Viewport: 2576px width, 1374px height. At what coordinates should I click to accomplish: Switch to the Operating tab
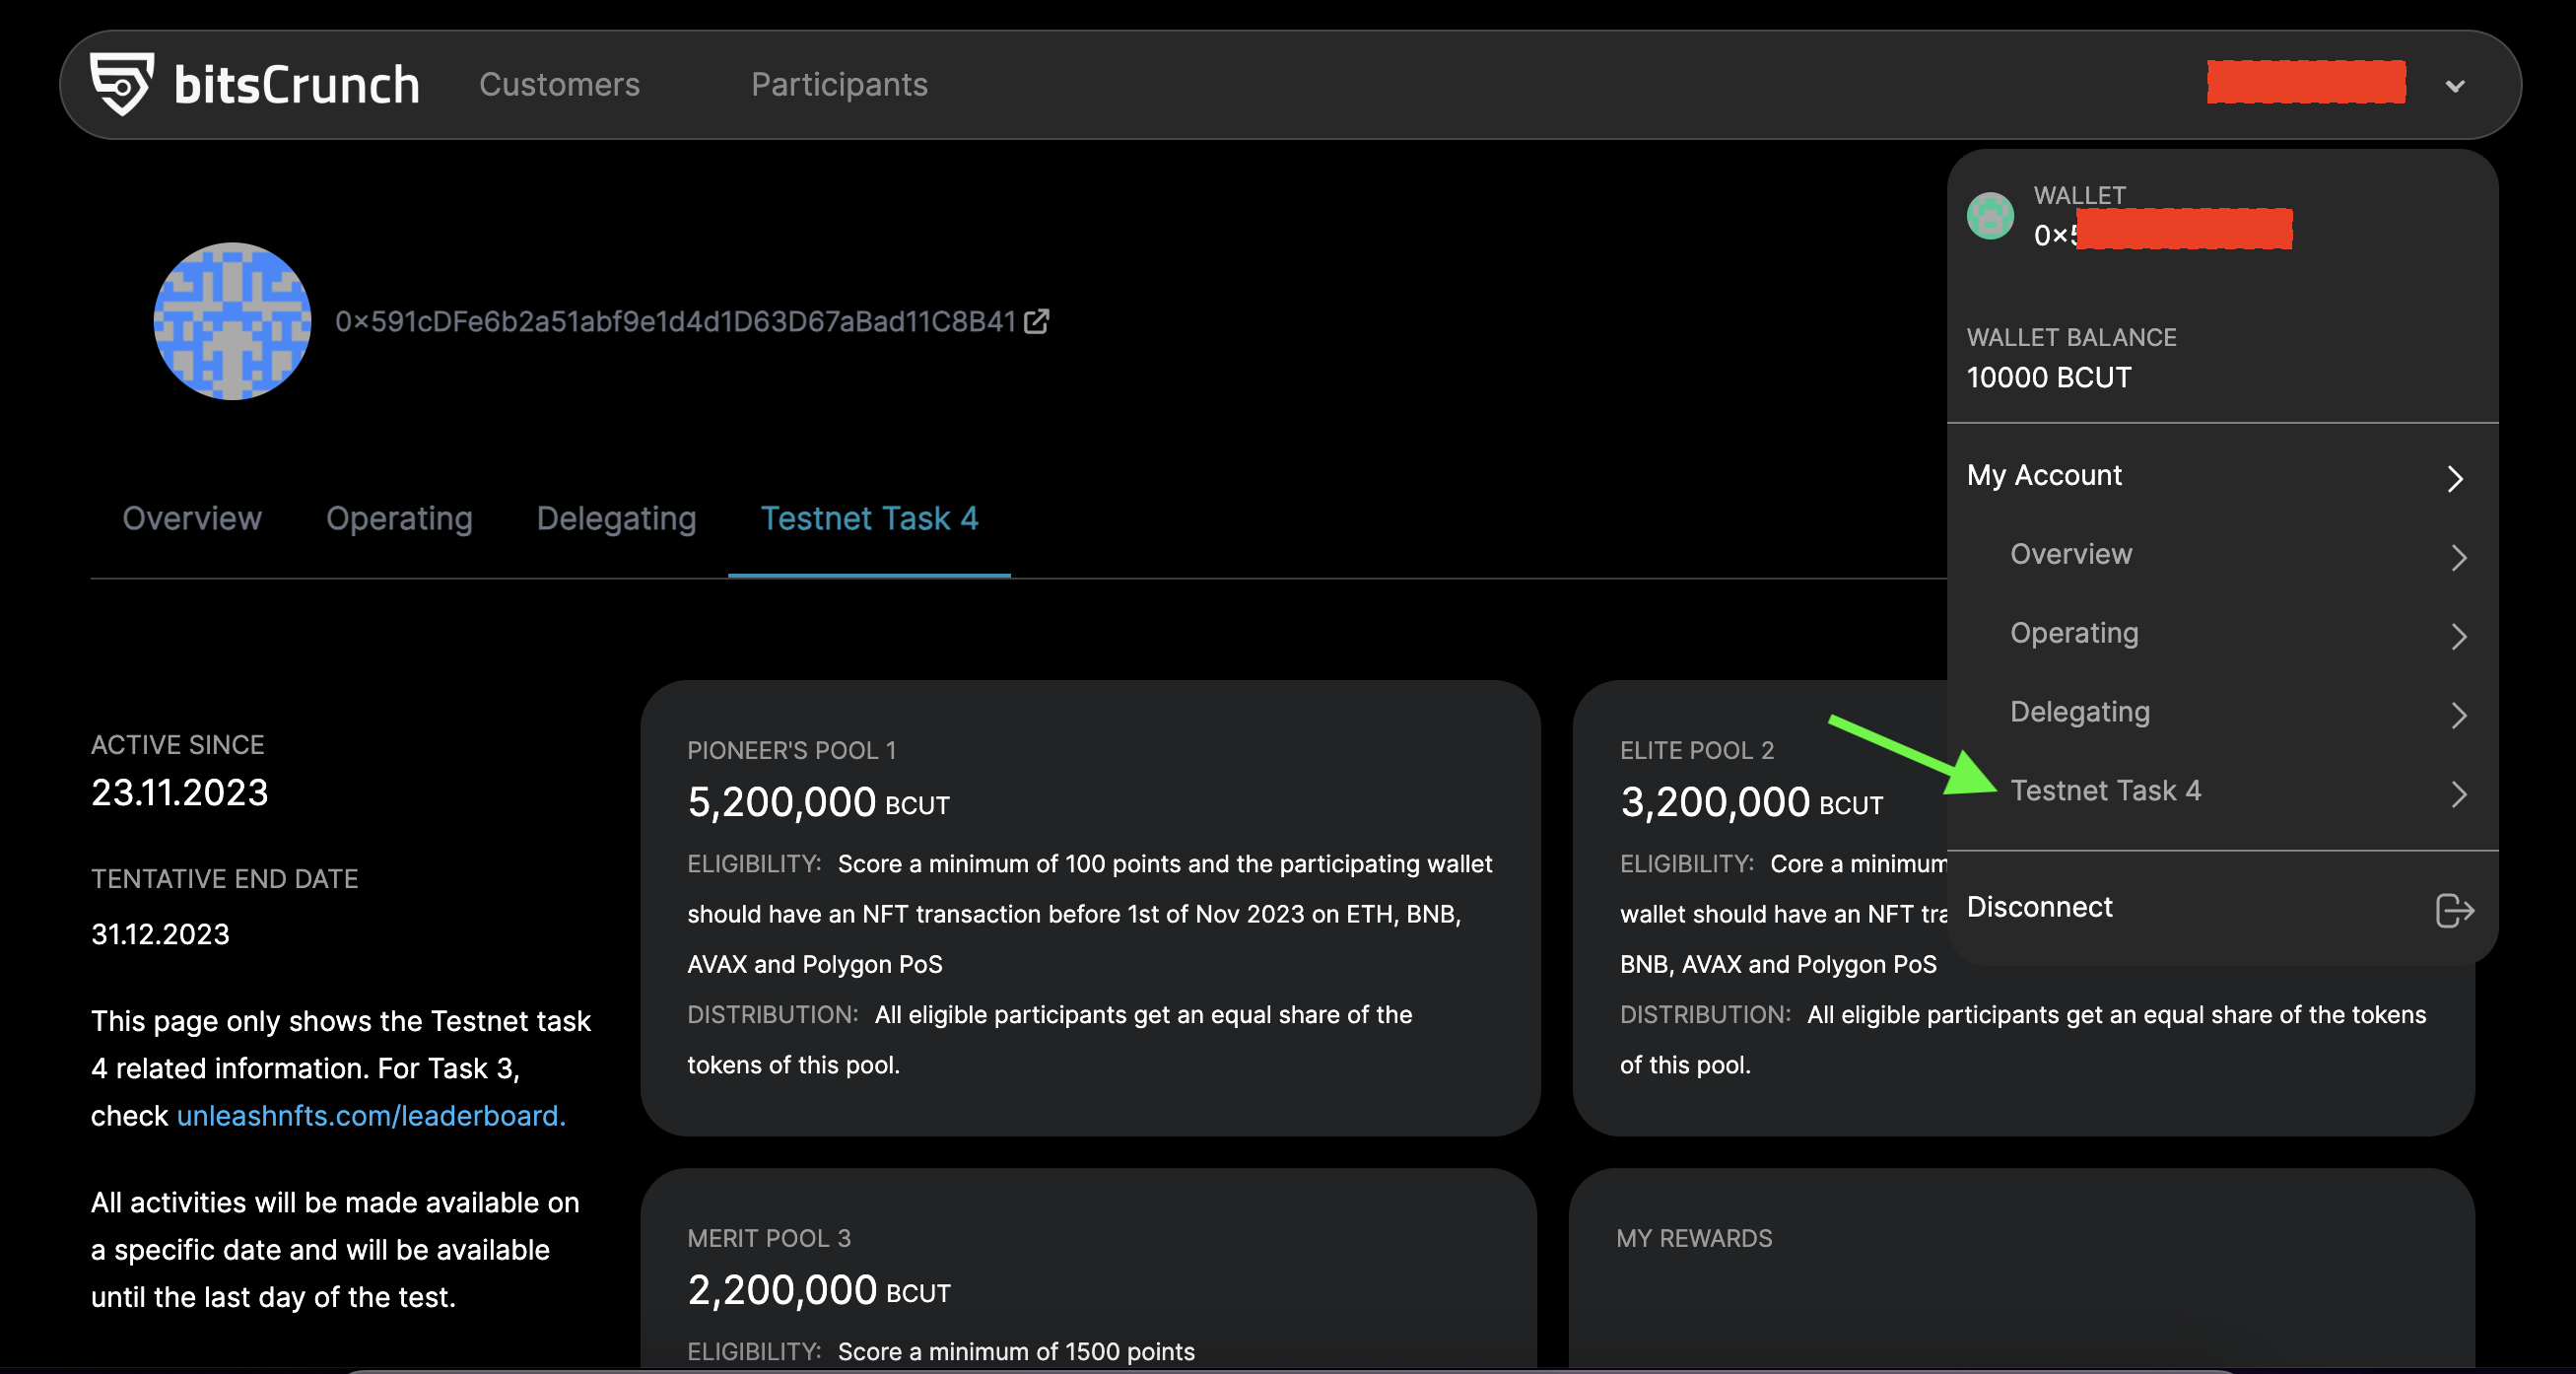tap(399, 518)
